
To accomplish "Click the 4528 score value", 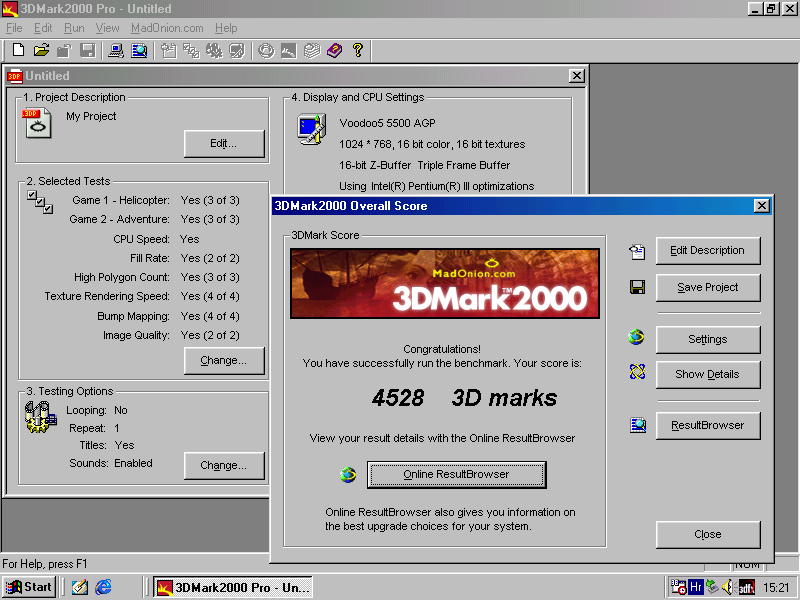I will click(x=398, y=398).
